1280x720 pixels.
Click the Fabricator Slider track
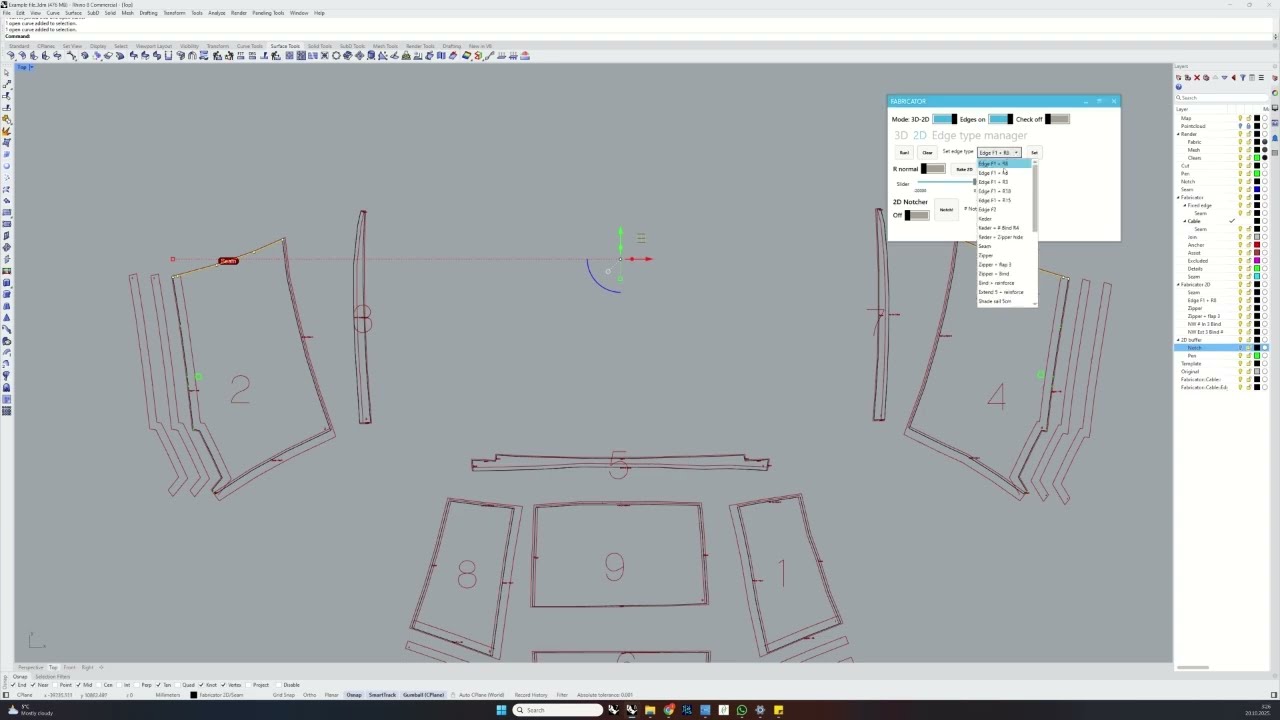pos(946,182)
